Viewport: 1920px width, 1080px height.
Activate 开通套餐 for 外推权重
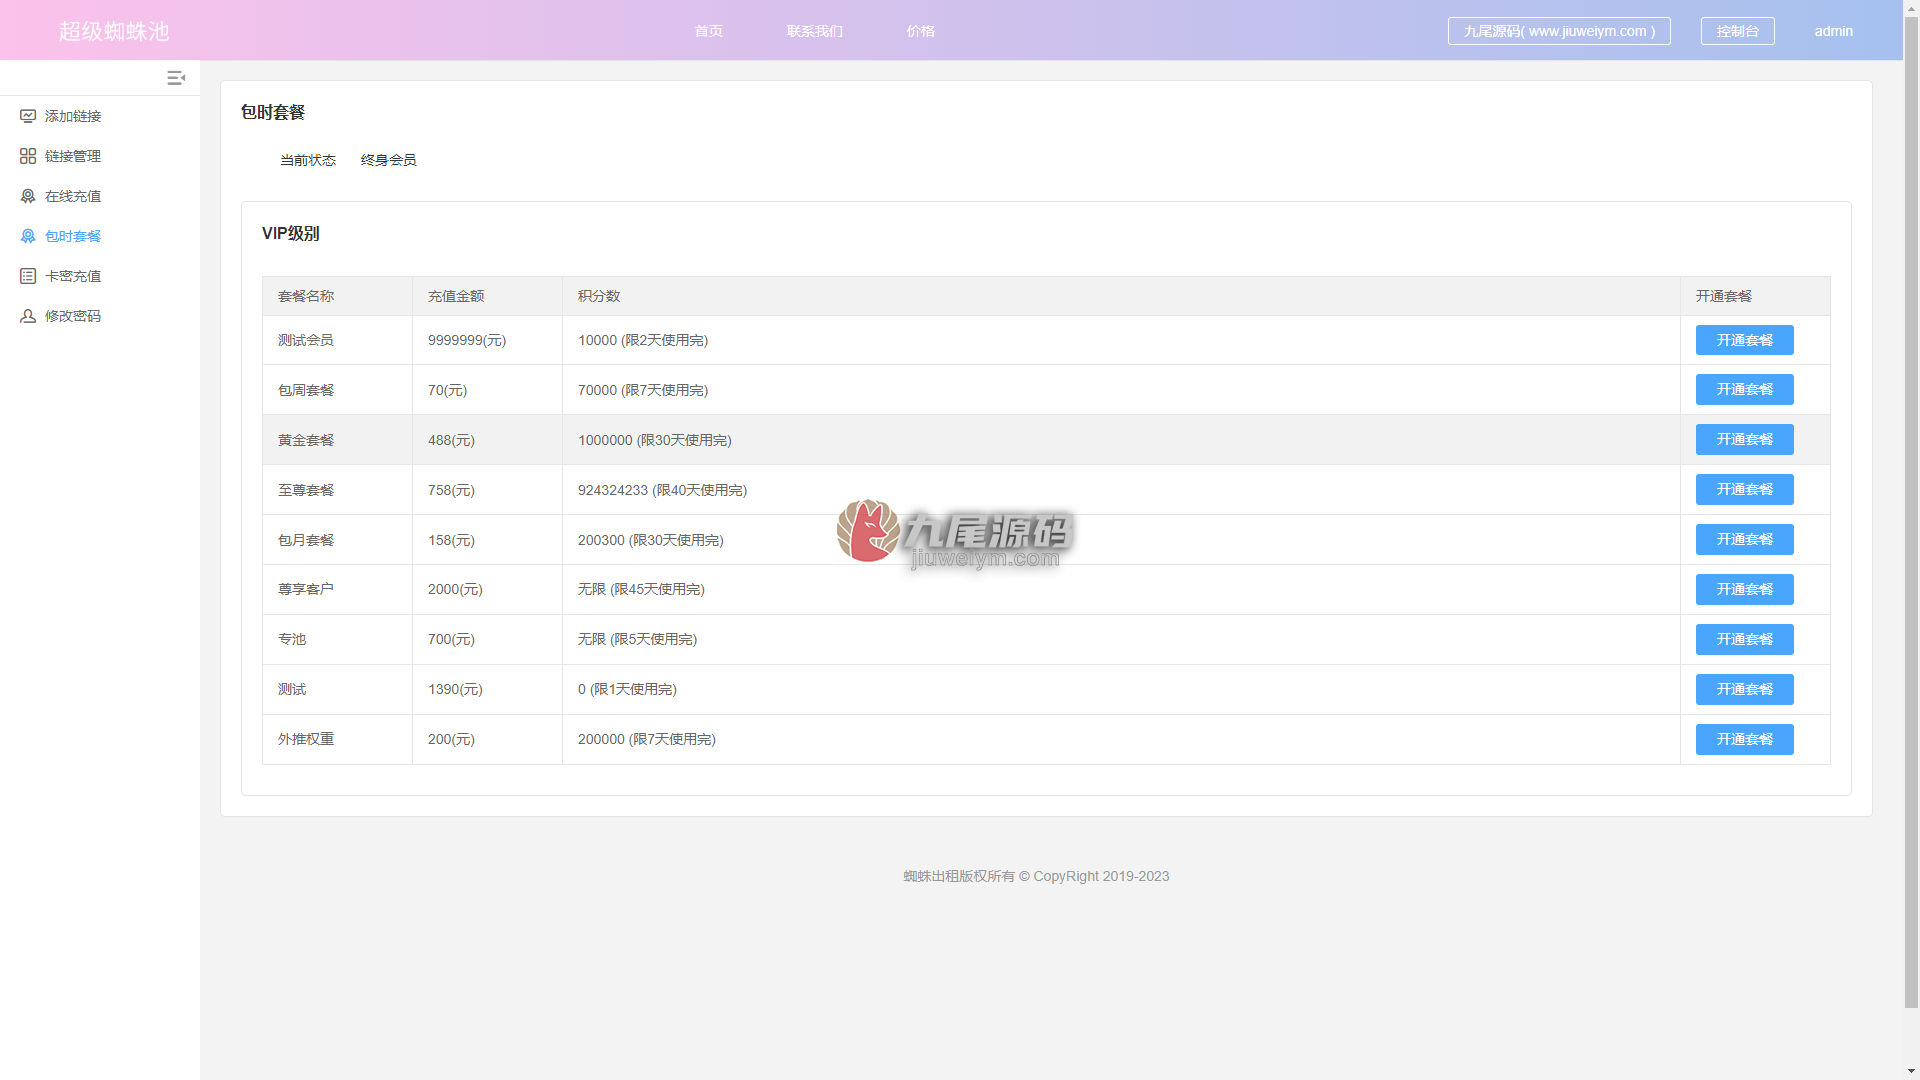[x=1745, y=740]
